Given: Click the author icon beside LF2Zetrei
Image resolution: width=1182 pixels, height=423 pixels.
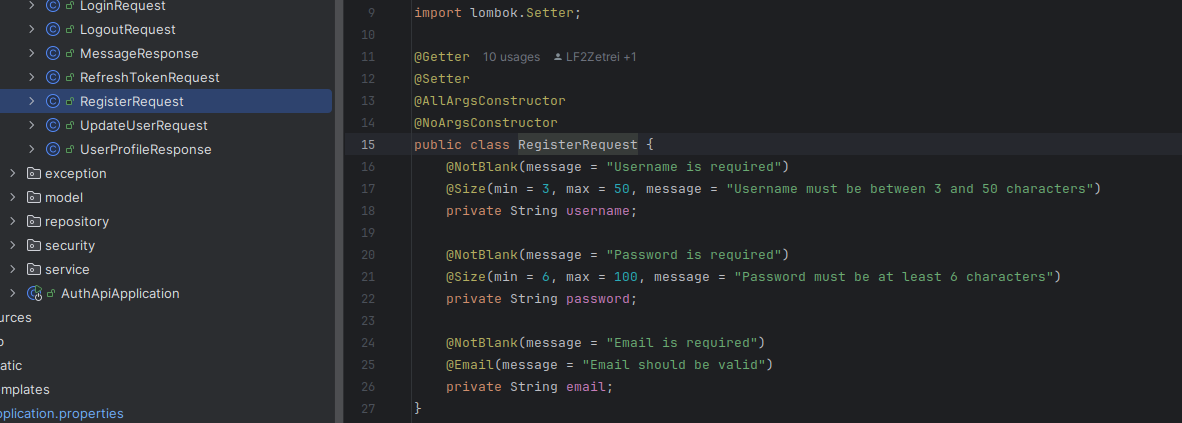Looking at the screenshot, I should click(x=558, y=57).
